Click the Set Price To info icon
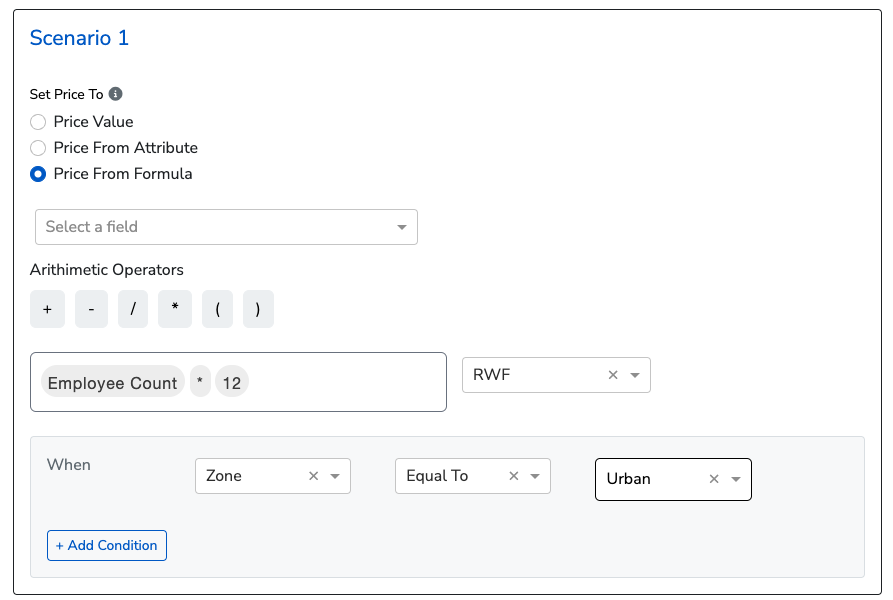This screenshot has width=893, height=600. 116,94
